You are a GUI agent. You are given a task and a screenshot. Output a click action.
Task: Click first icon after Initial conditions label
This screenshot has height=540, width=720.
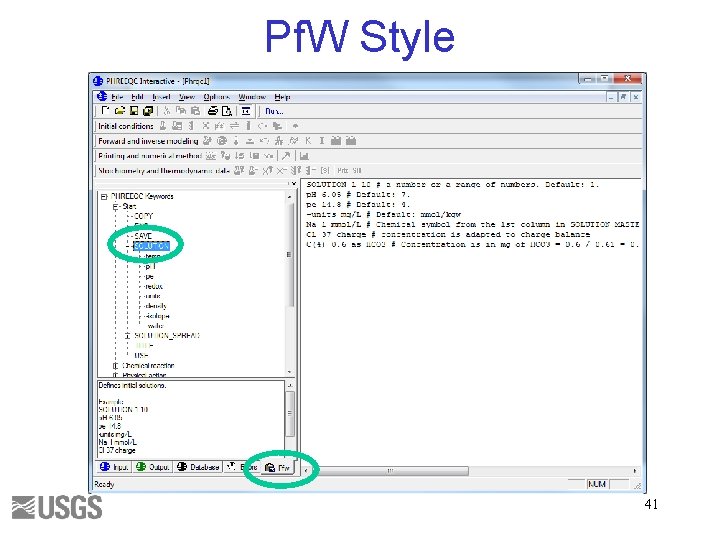coord(163,126)
